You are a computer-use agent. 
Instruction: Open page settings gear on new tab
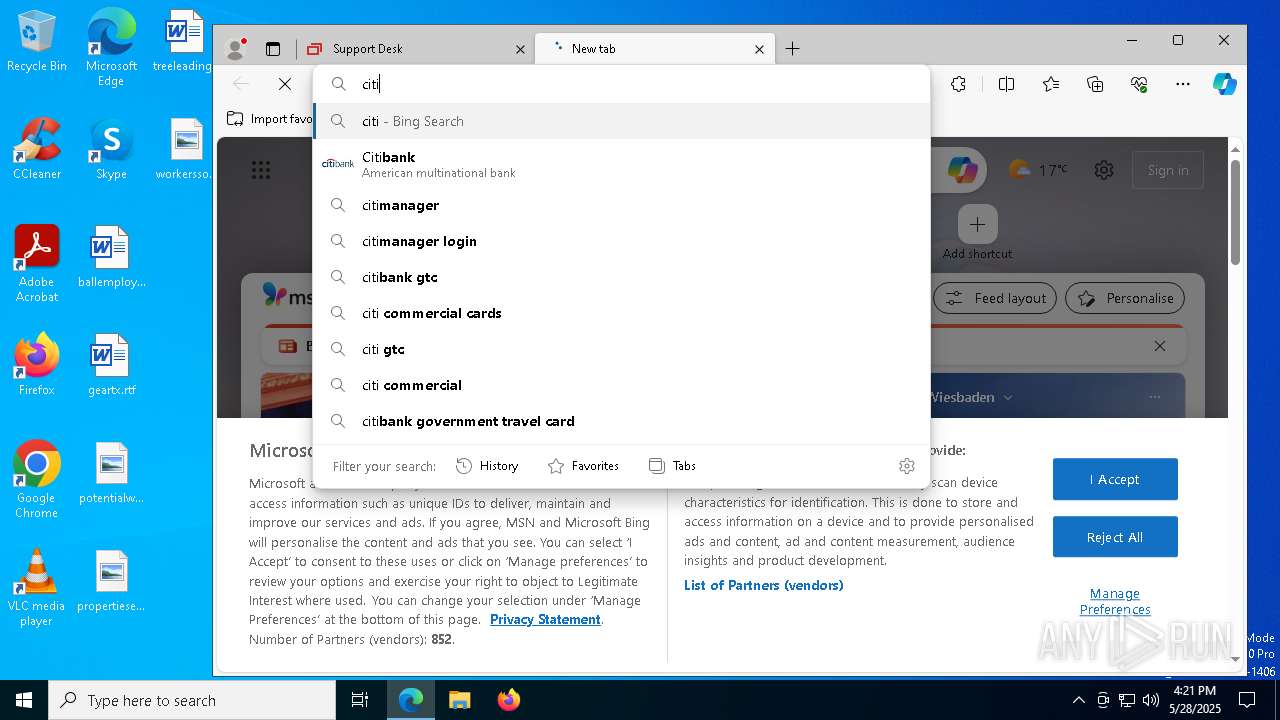pyautogui.click(x=1104, y=170)
